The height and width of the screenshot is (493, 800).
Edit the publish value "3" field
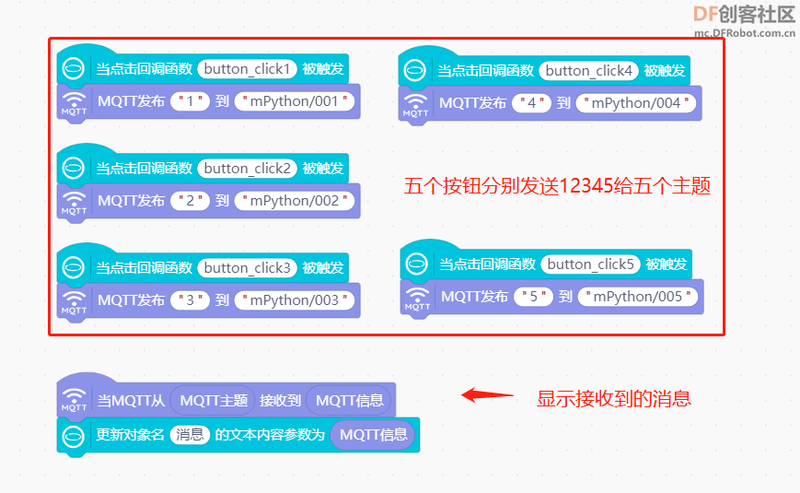(190, 300)
